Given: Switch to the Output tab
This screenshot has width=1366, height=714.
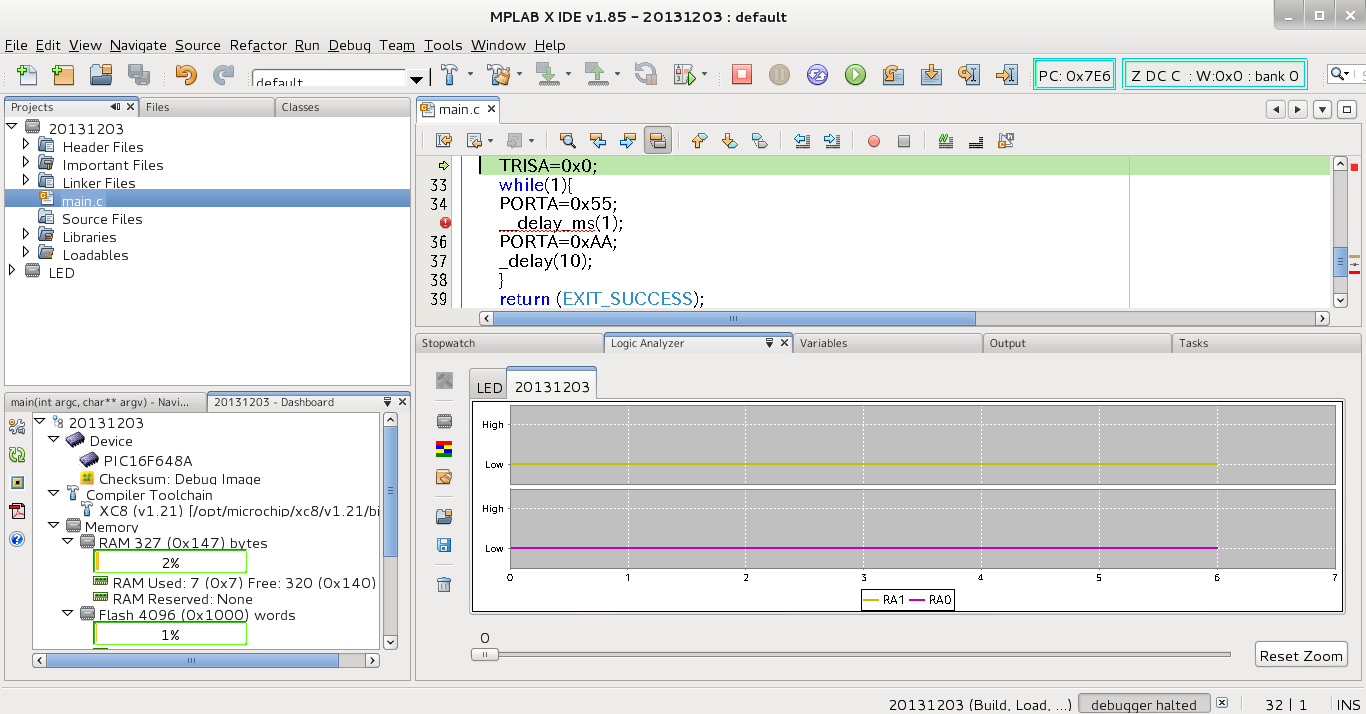Looking at the screenshot, I should tap(1076, 343).
